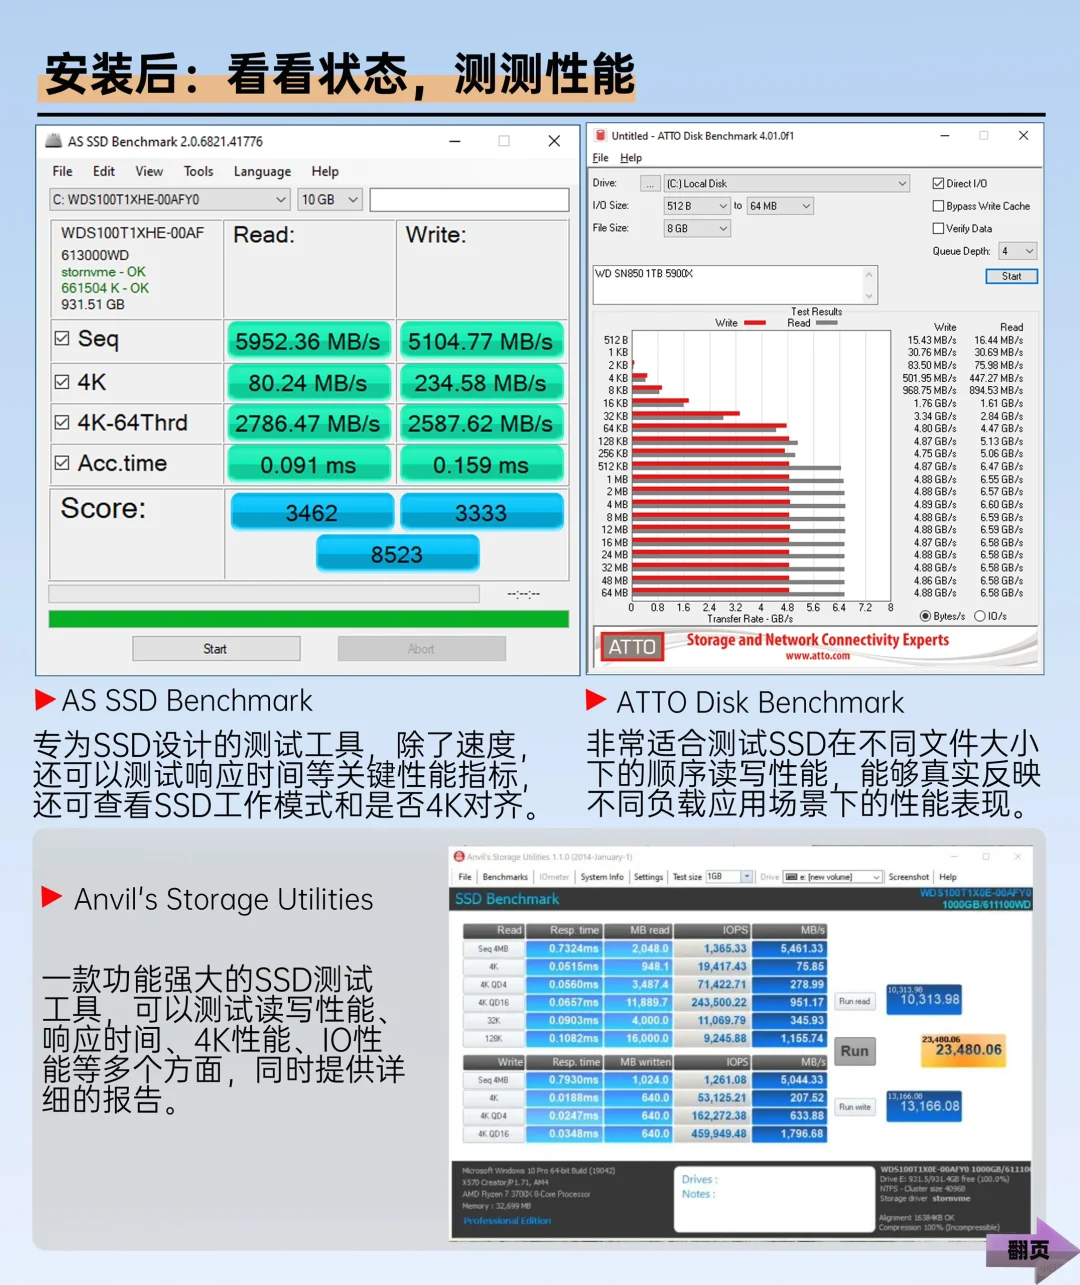This screenshot has width=1080, height=1285.
Task: Click the total score 8523 in AS SSD
Action: click(397, 554)
